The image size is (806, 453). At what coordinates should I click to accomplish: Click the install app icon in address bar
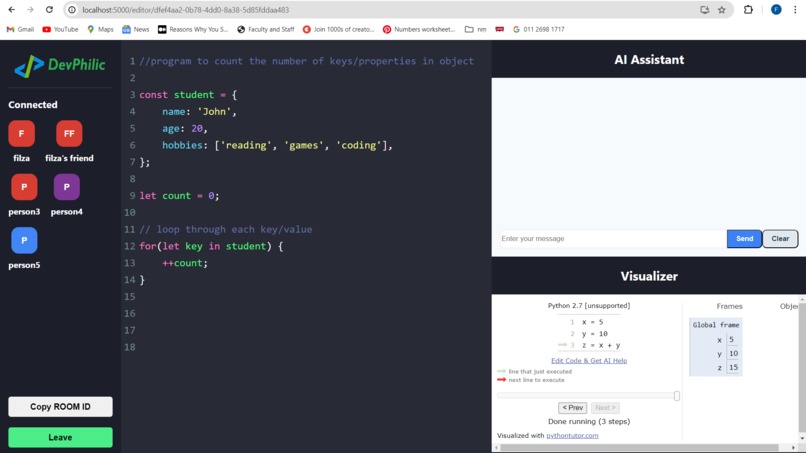click(705, 10)
